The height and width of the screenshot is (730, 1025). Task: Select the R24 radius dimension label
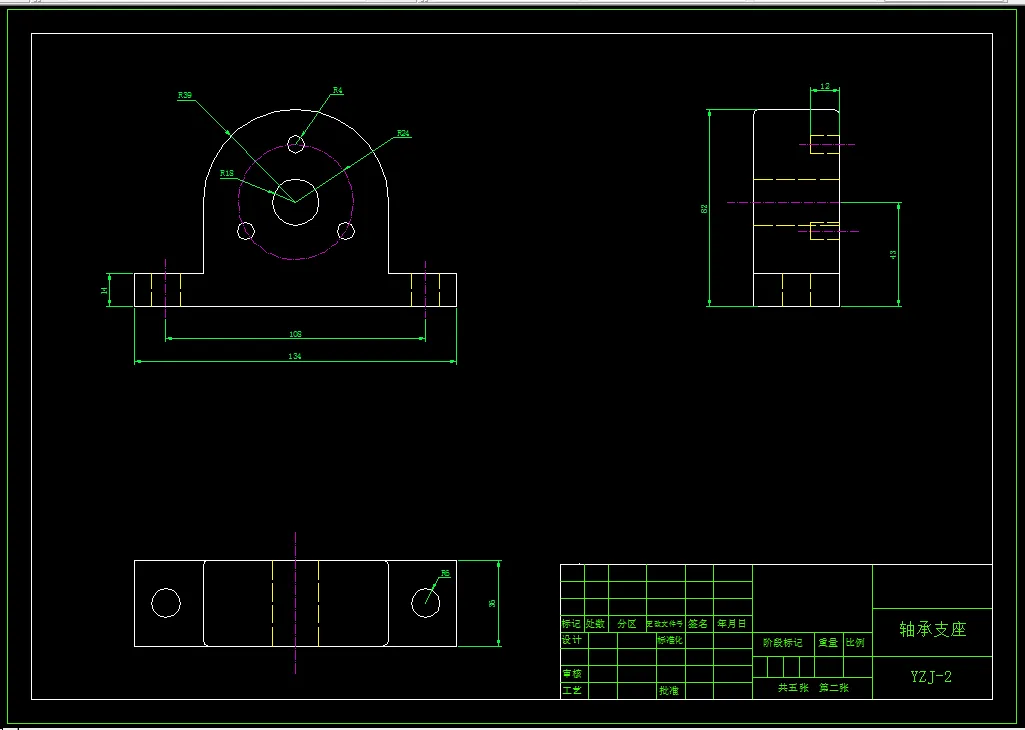pyautogui.click(x=403, y=133)
